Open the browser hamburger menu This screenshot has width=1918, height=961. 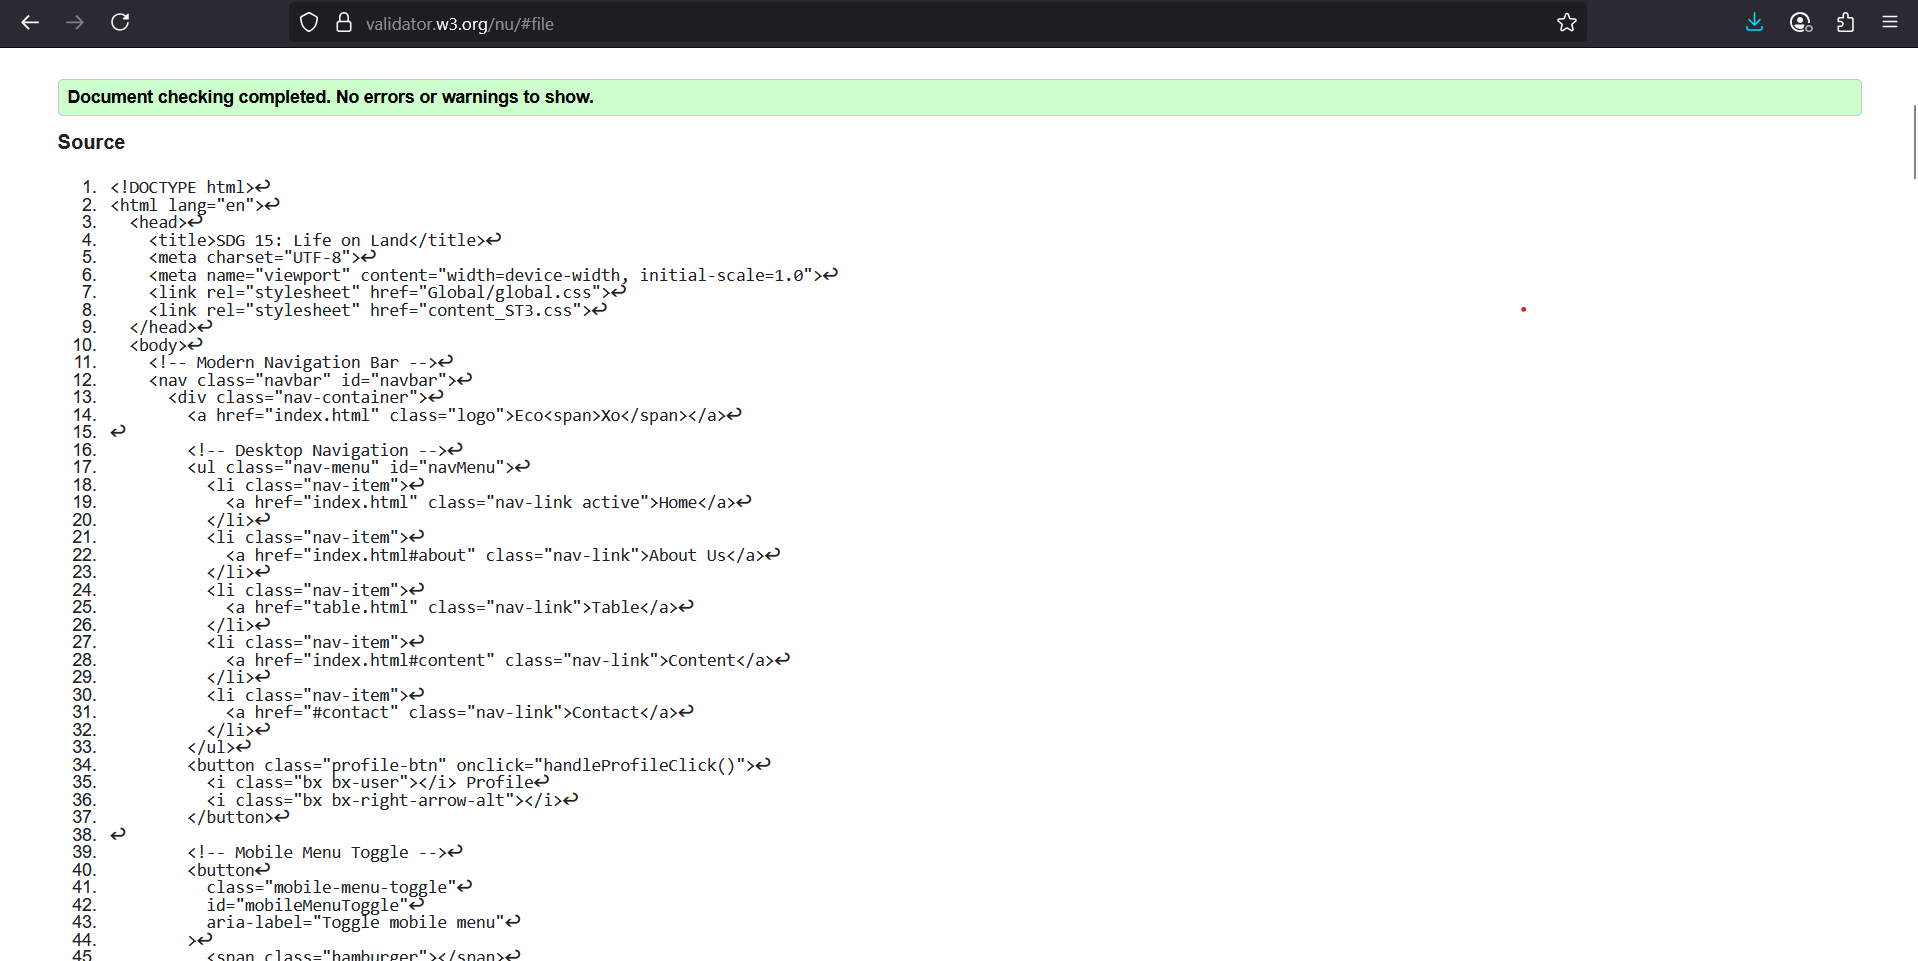click(x=1890, y=22)
